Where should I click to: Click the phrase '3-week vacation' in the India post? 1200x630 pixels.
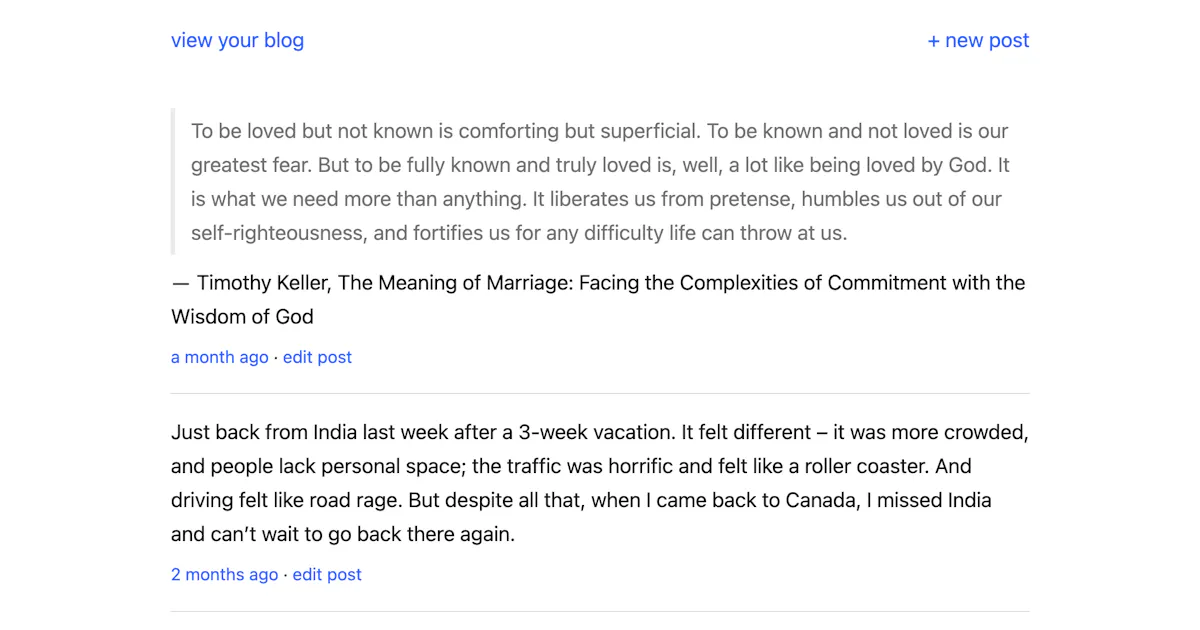(596, 433)
